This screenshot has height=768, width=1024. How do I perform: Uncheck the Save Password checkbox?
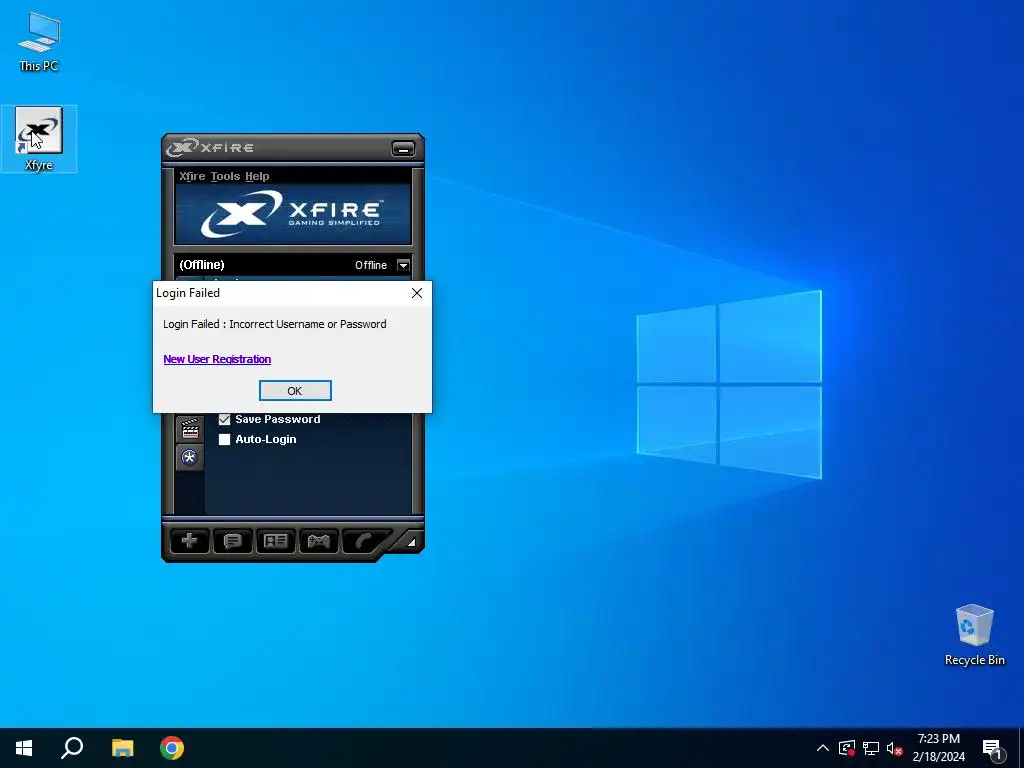(225, 419)
